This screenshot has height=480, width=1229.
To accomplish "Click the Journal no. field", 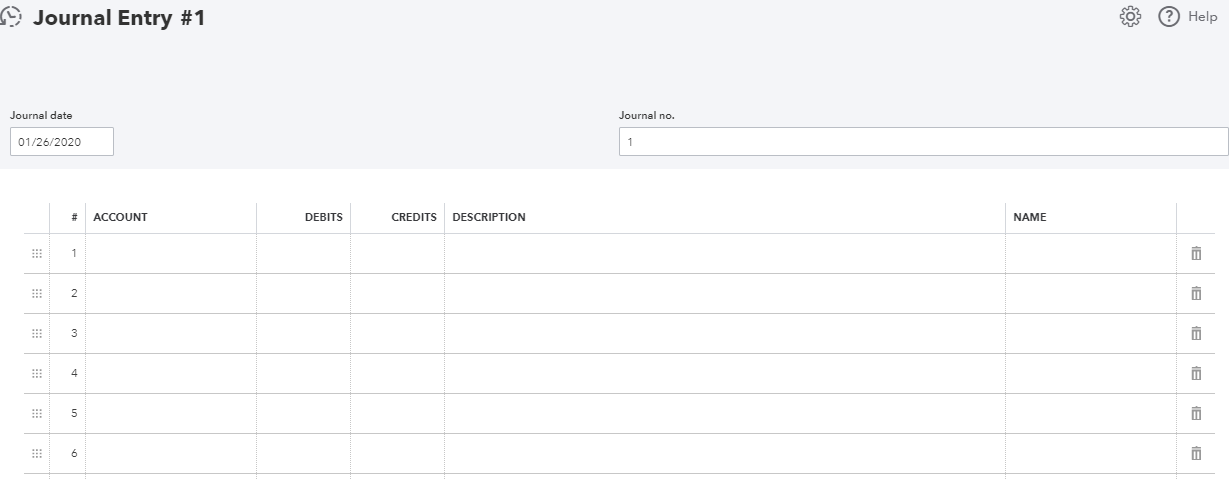I will [924, 142].
